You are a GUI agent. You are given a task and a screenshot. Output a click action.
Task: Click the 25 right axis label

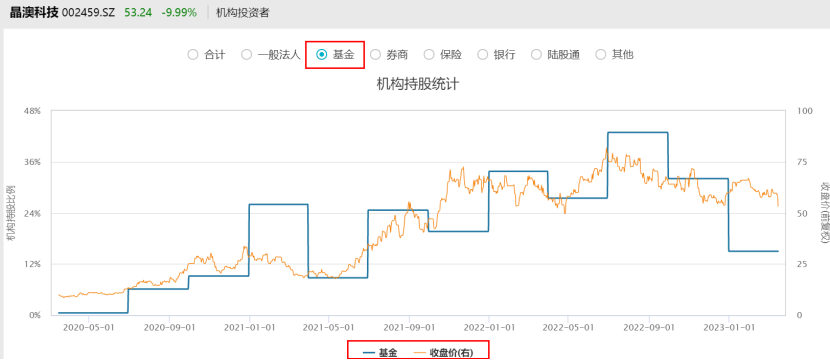[x=801, y=264]
